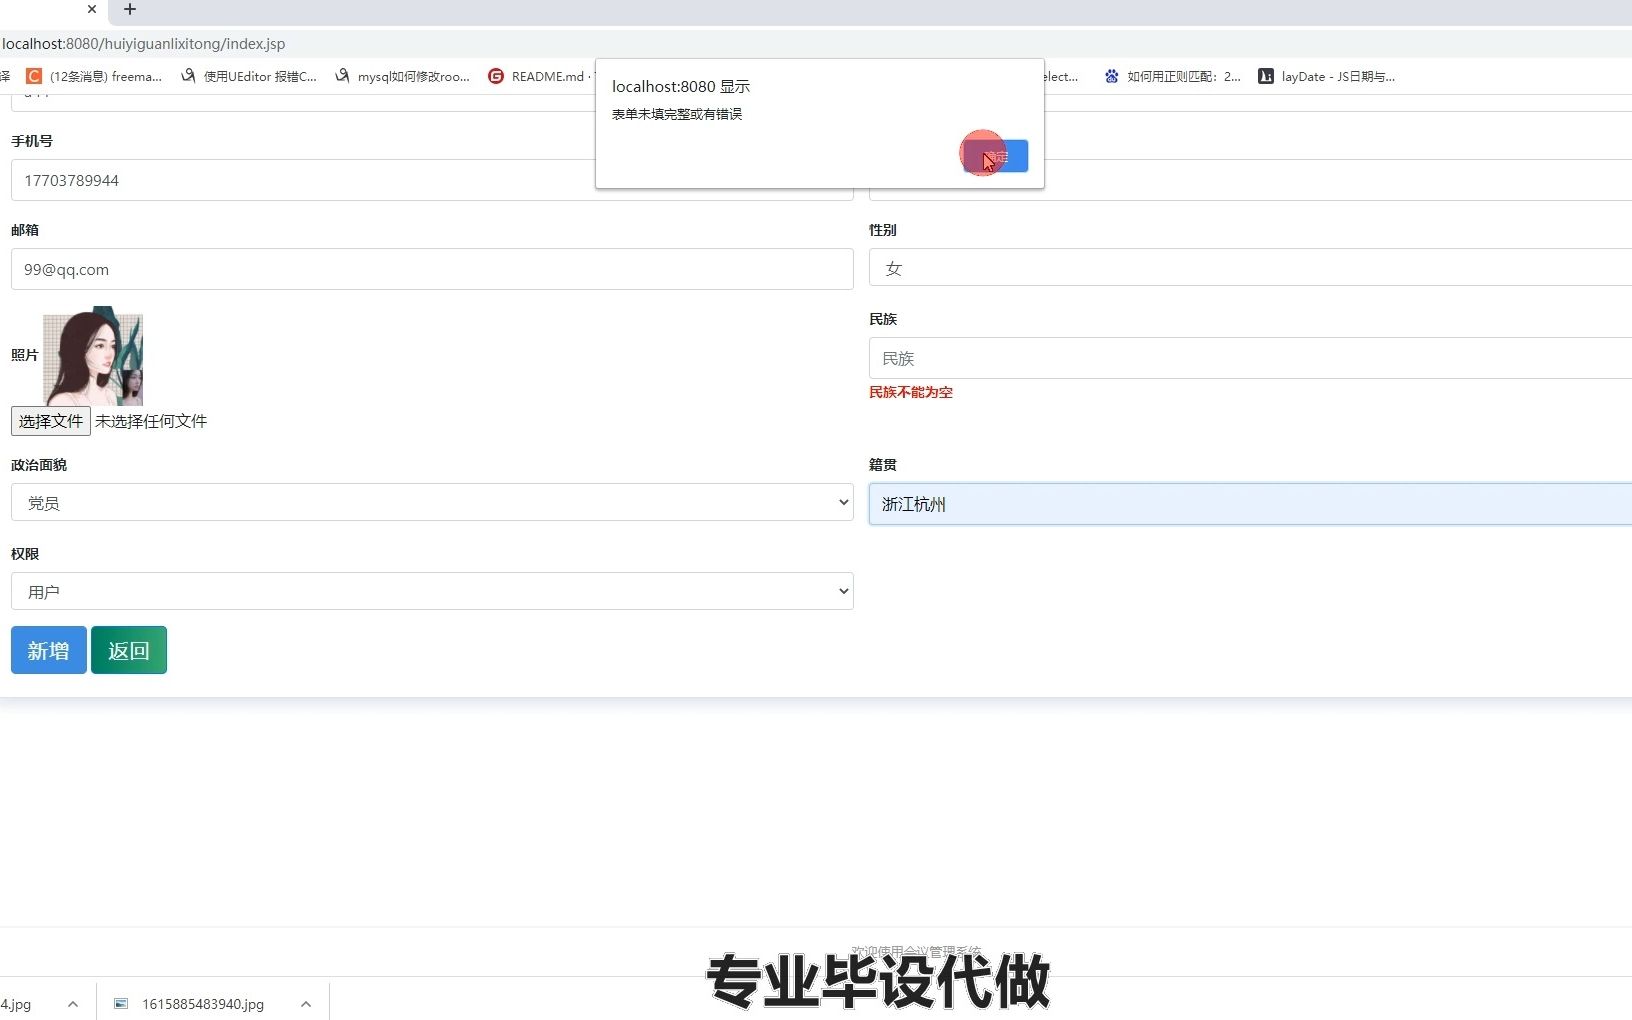This screenshot has height=1020, width=1632.
Task: Open the 政治面貌 dropdown
Action: tap(432, 502)
